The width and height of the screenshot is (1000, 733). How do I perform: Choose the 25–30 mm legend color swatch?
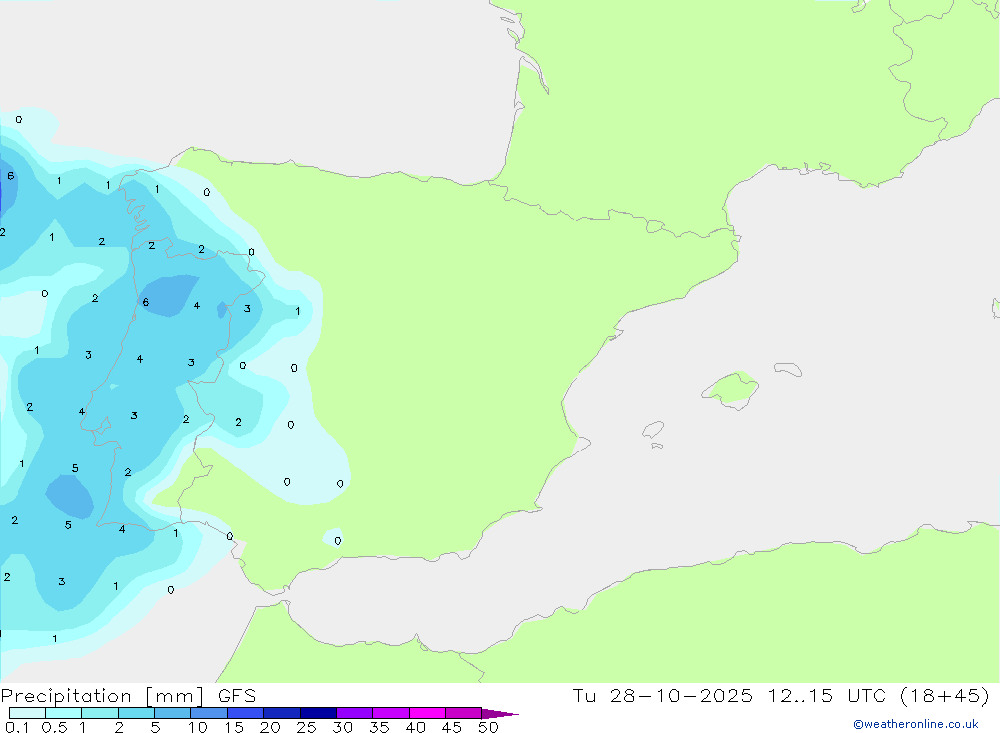[318, 713]
